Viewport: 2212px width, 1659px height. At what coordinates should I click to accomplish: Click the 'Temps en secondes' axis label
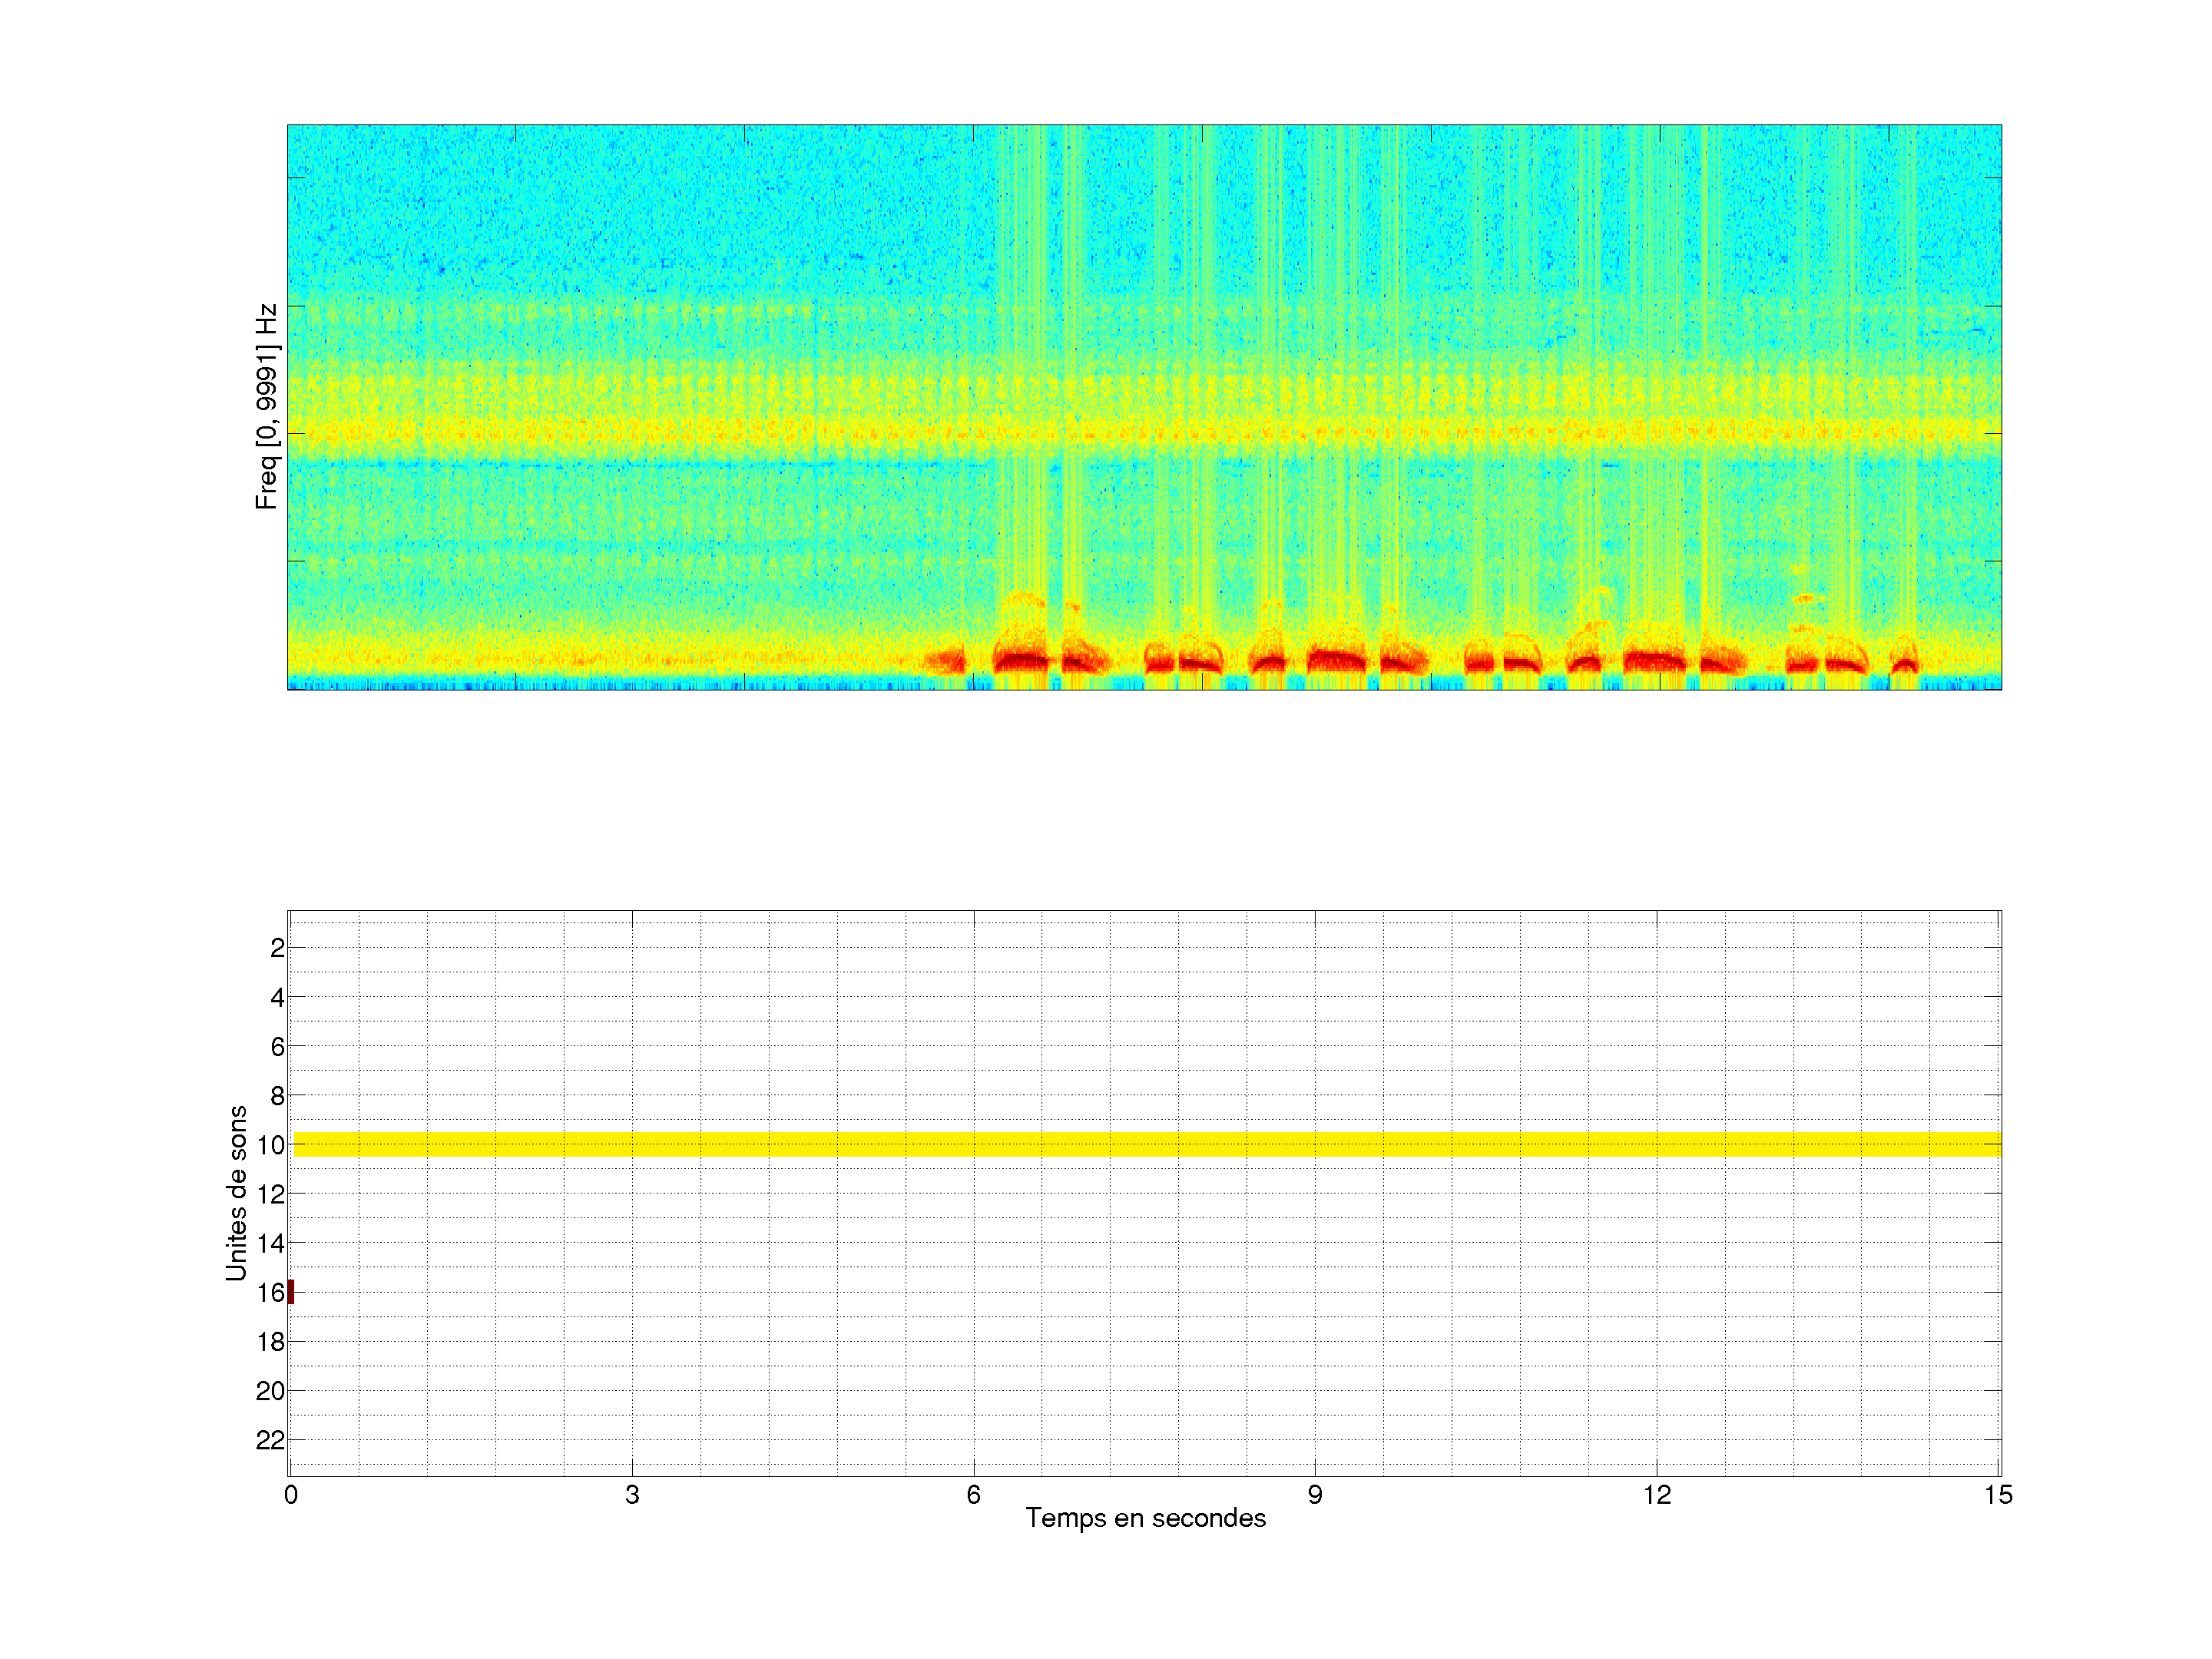point(1145,1518)
